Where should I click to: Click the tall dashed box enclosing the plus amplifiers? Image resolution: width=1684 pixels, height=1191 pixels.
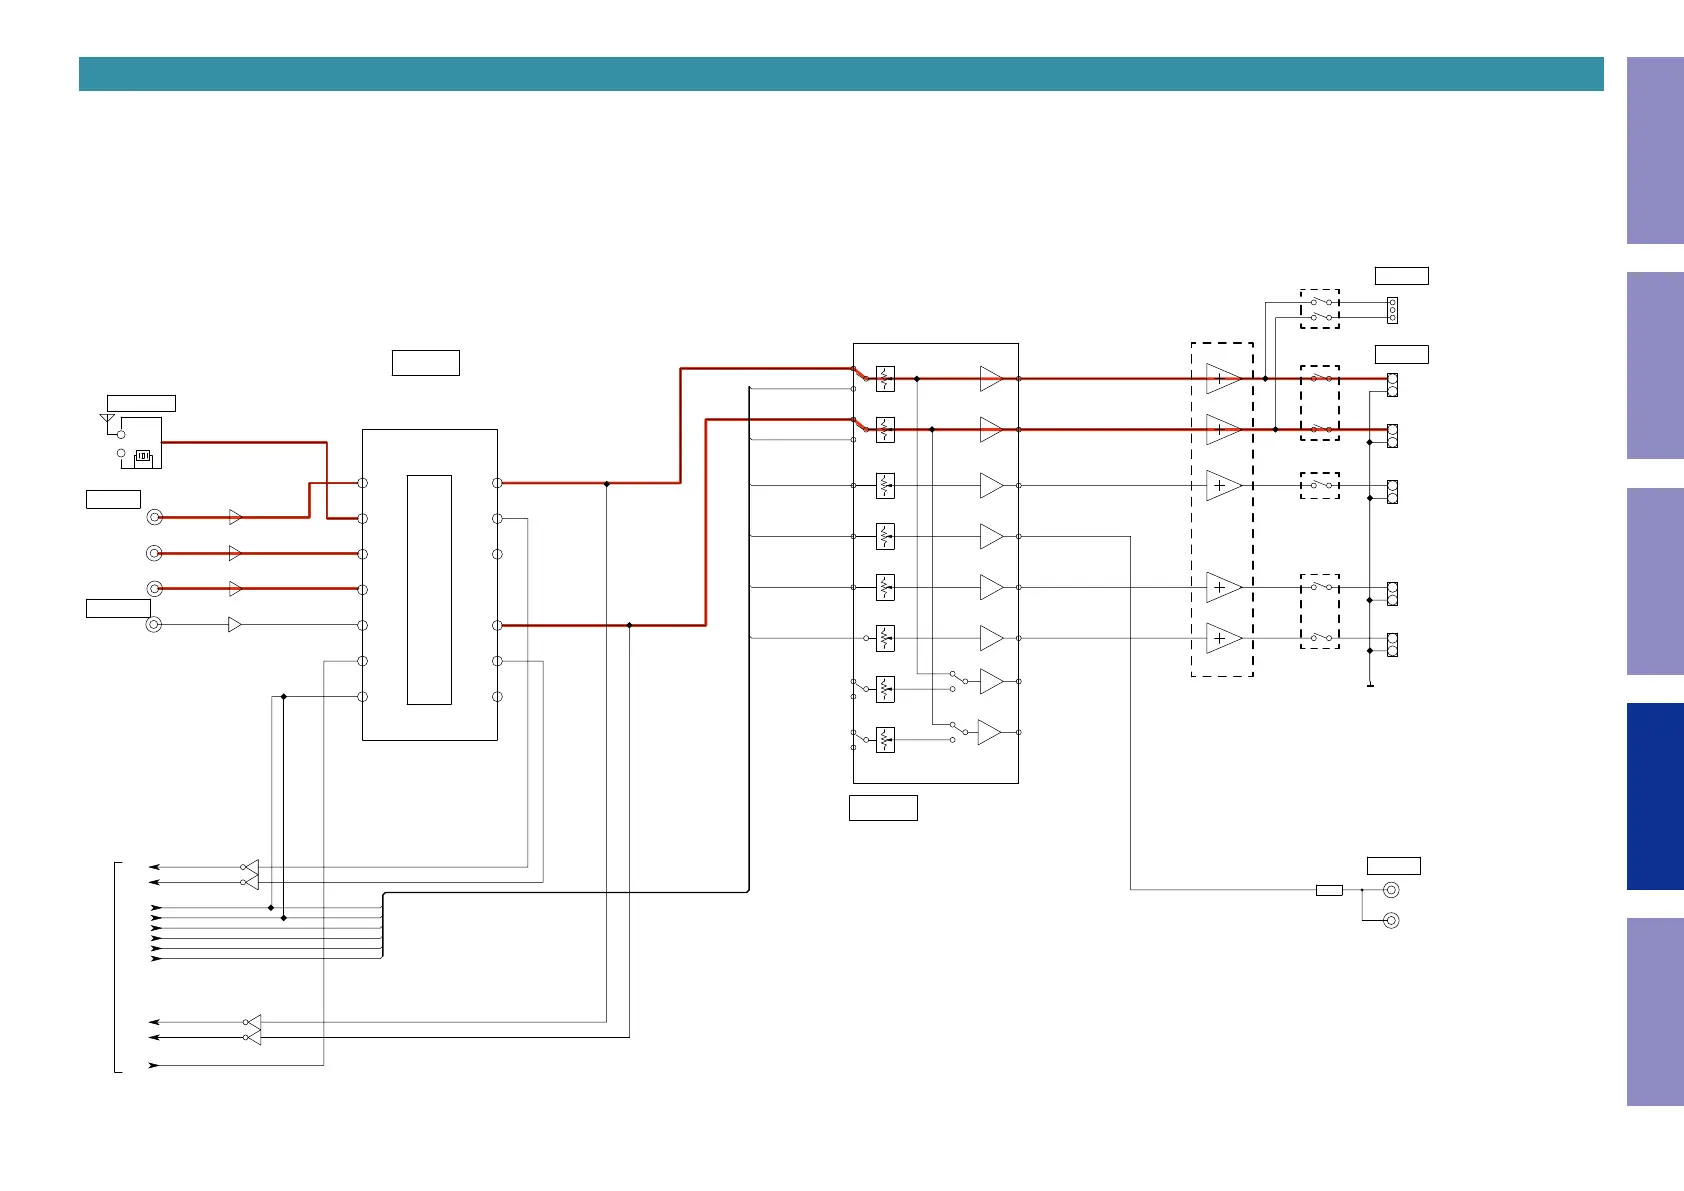pos(1222,509)
